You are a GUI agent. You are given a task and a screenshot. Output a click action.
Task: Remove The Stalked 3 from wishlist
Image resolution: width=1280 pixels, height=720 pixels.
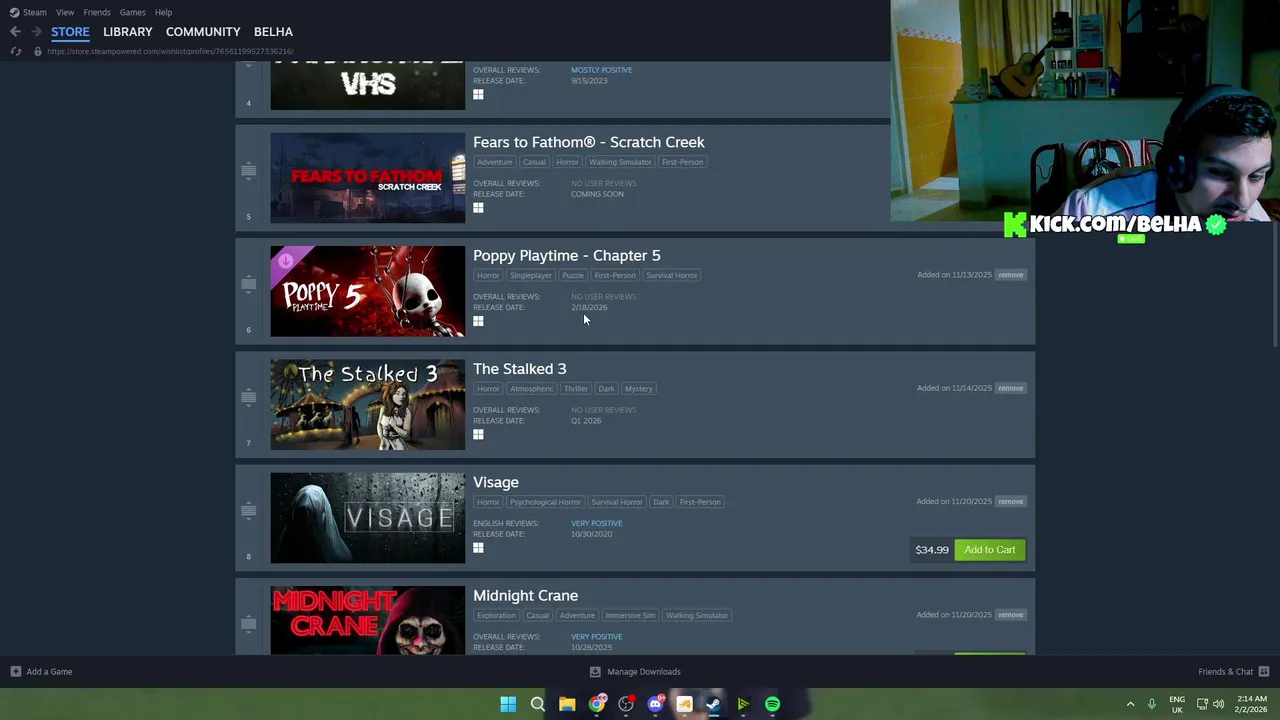(x=1010, y=388)
